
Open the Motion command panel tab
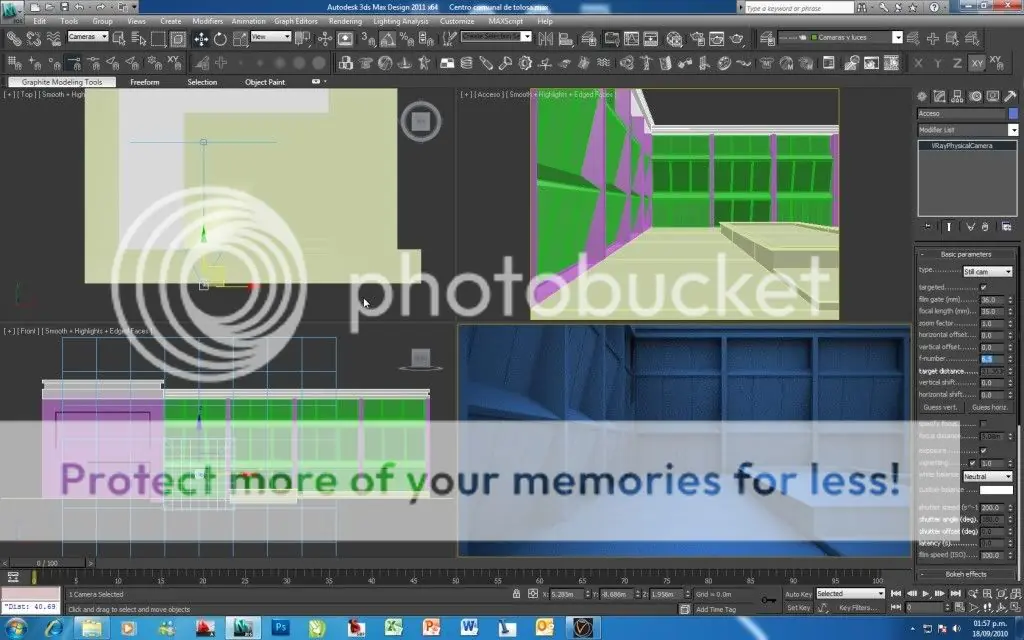pos(975,96)
